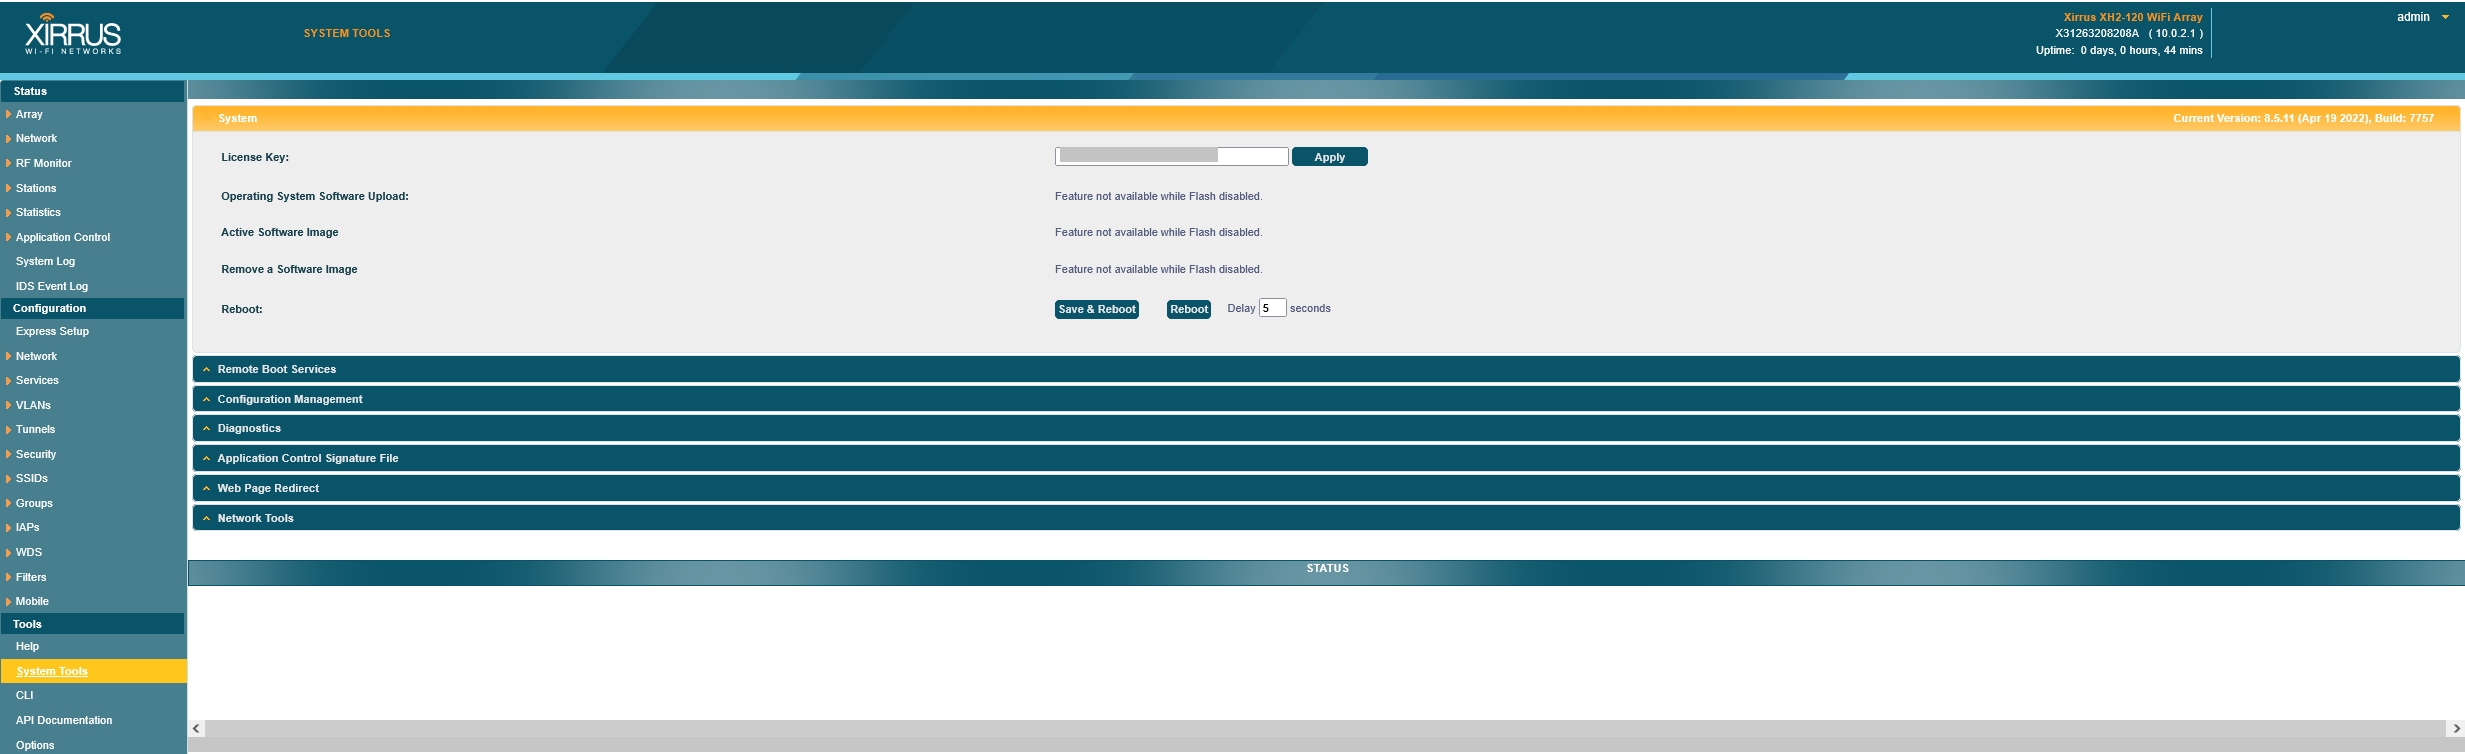Open the System Log page
The height and width of the screenshot is (754, 2465).
coord(45,261)
